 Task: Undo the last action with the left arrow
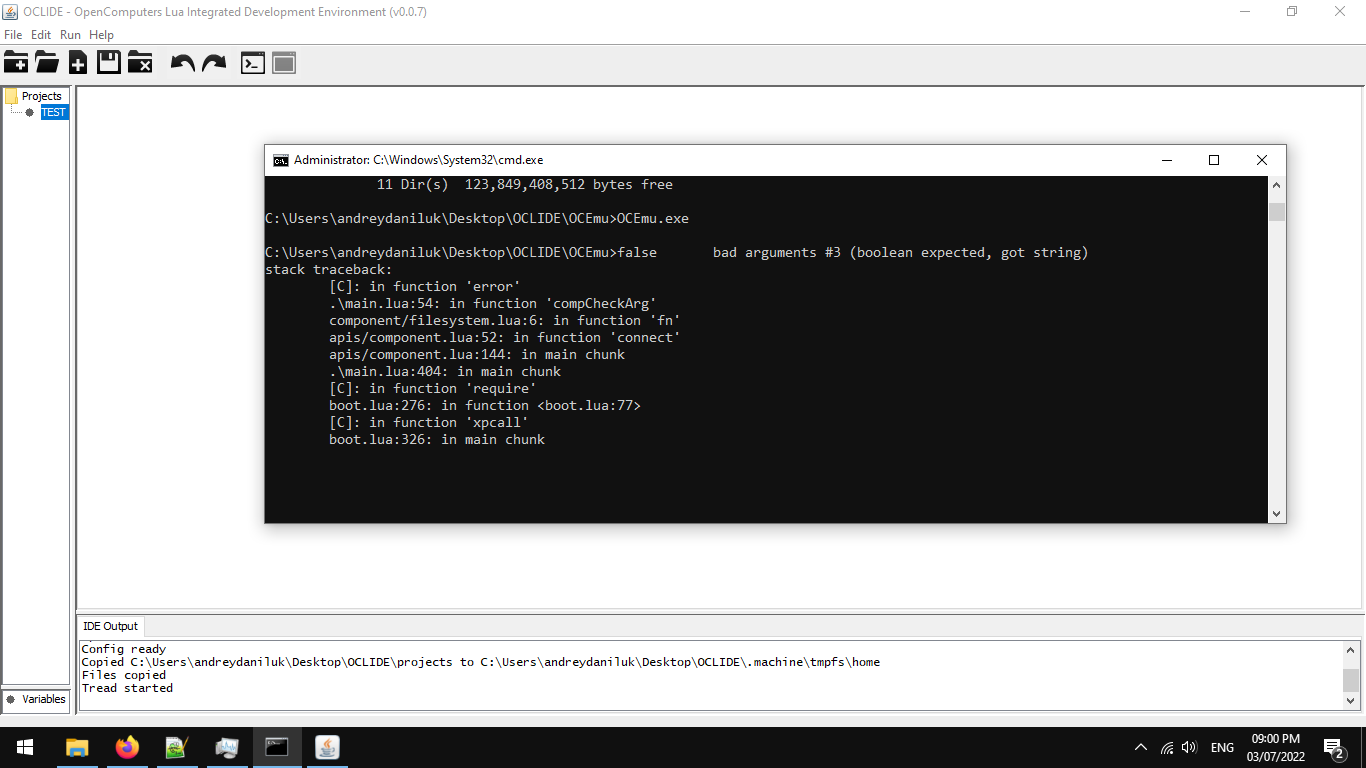click(183, 63)
